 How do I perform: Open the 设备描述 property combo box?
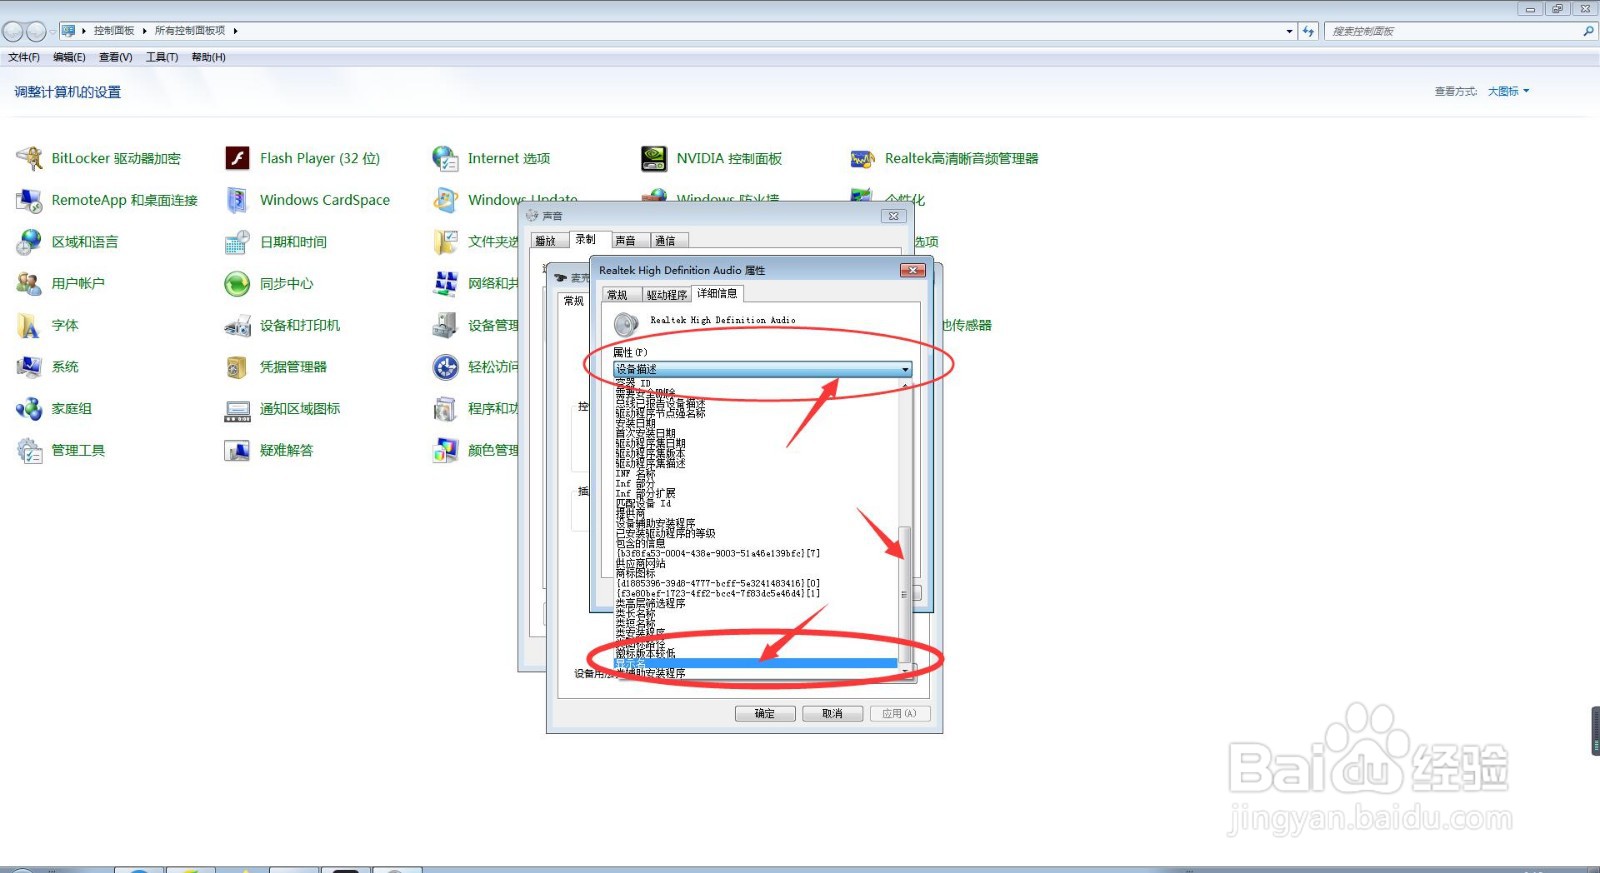point(762,369)
